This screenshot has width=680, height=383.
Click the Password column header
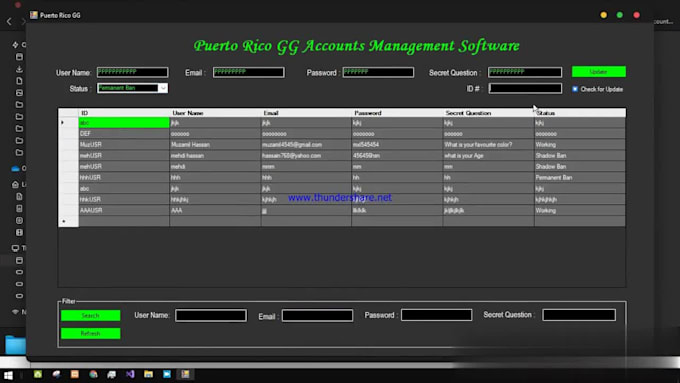pos(397,113)
